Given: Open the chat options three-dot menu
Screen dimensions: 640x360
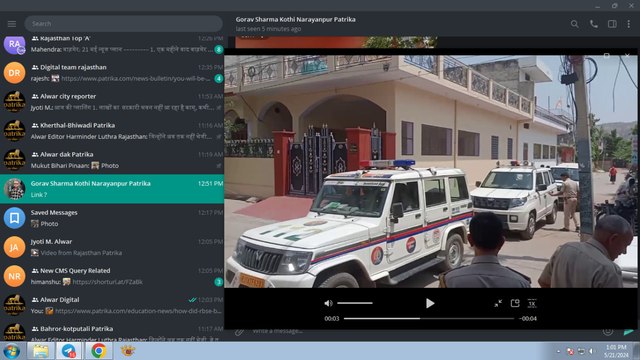Looking at the screenshot, I should tap(629, 24).
